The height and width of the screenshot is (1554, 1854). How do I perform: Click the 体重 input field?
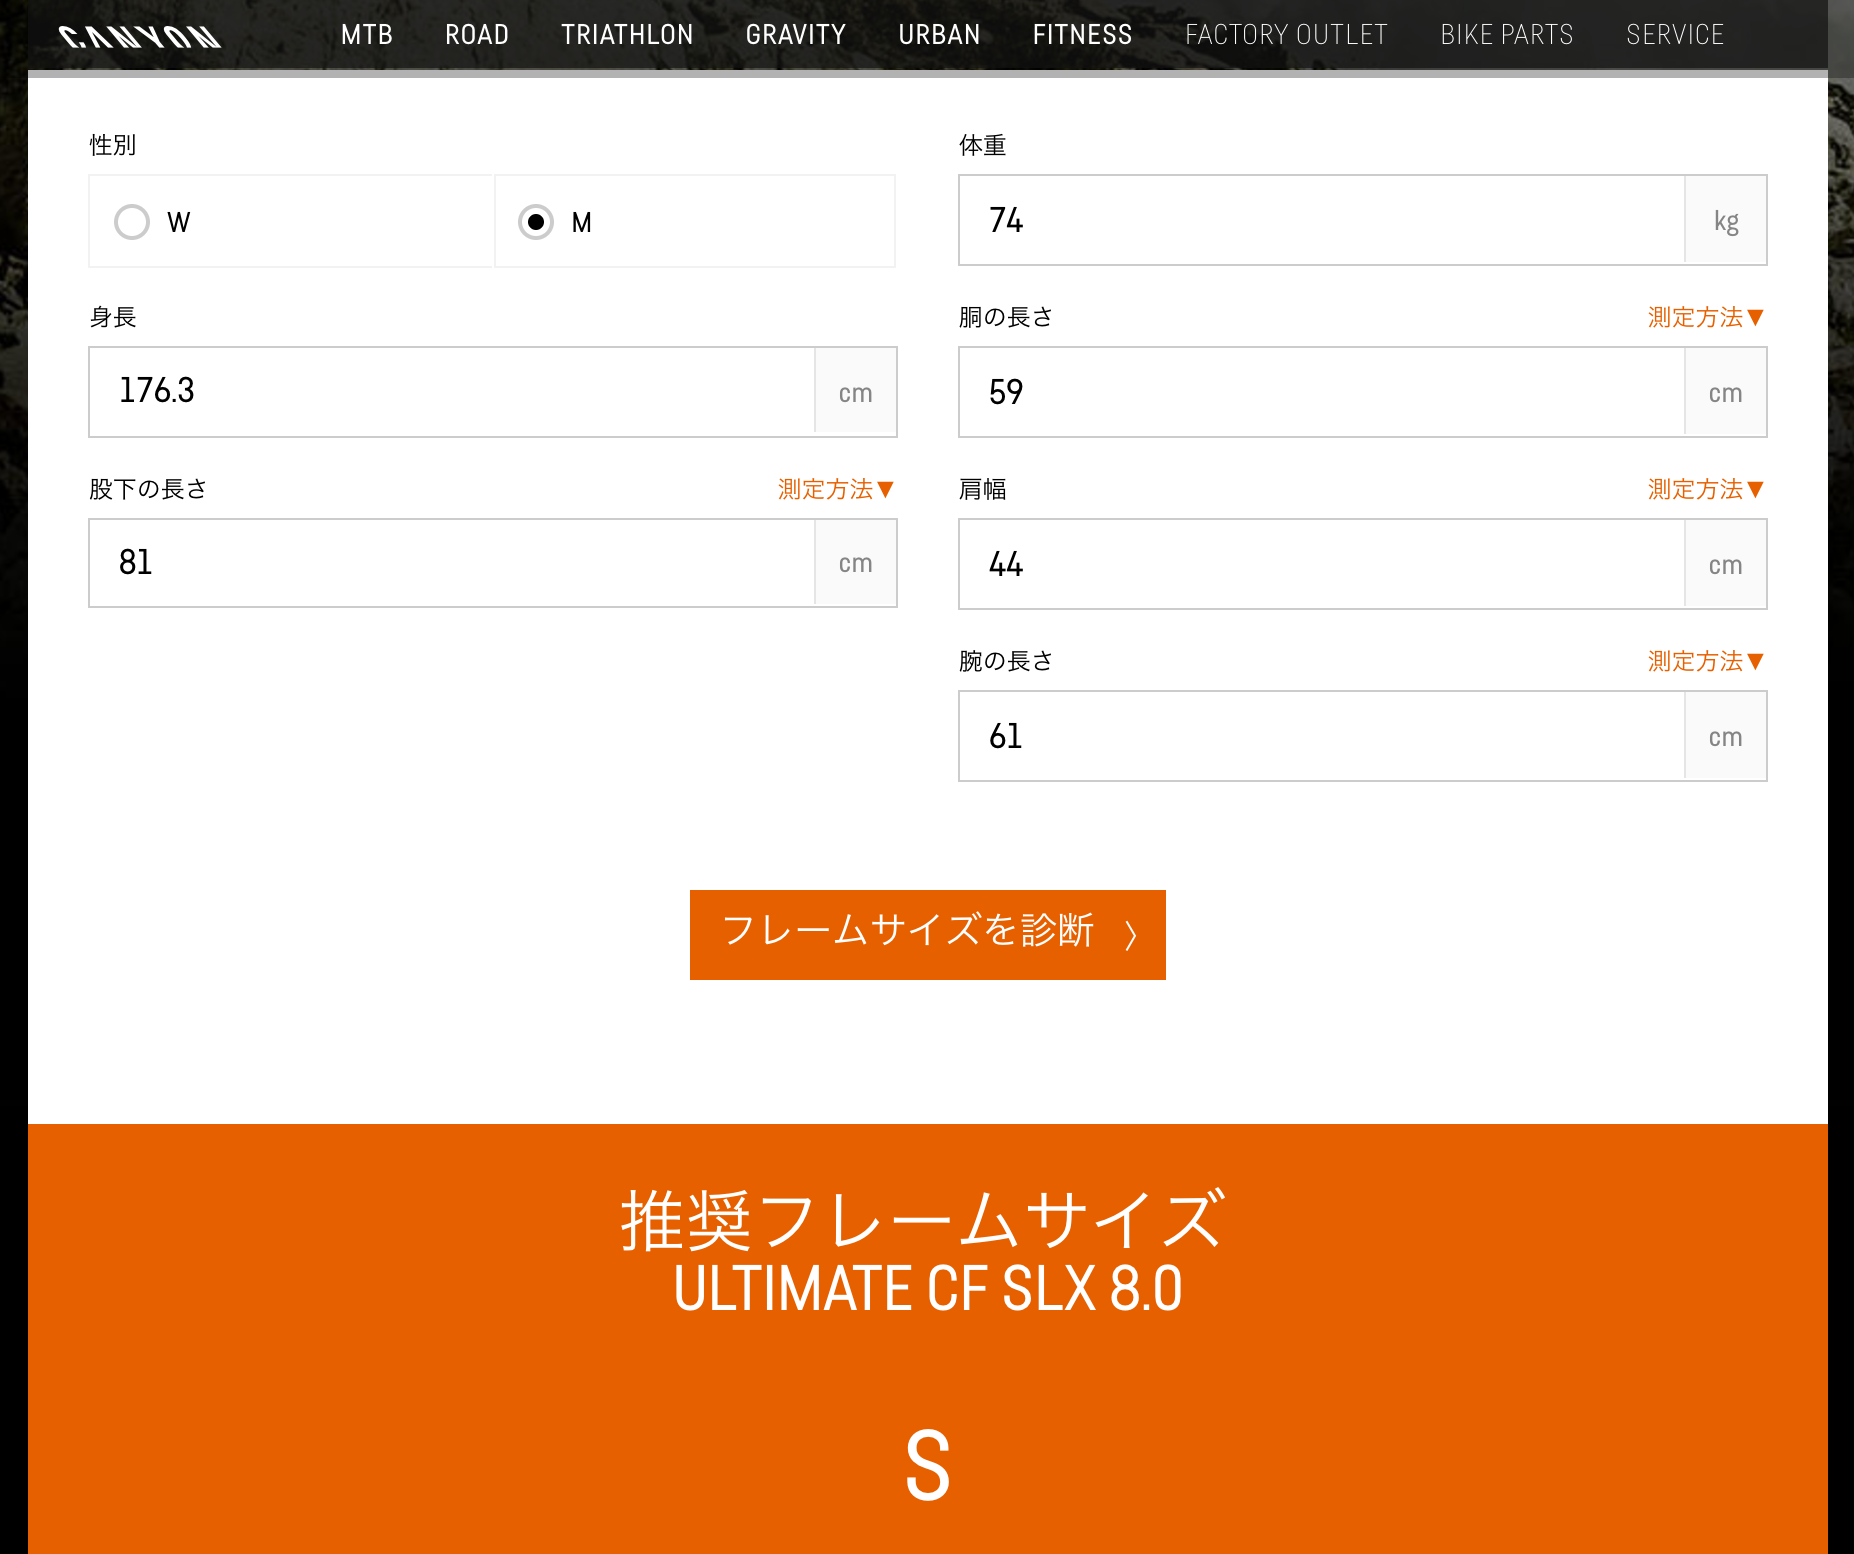click(x=1320, y=220)
